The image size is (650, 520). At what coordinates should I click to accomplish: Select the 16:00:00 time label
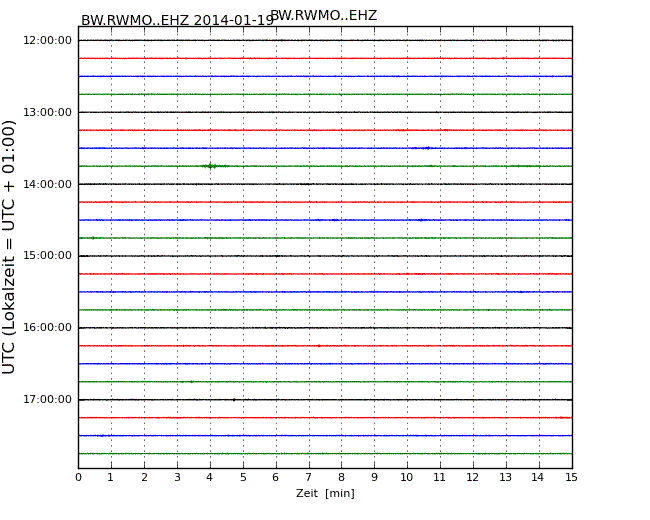point(48,328)
